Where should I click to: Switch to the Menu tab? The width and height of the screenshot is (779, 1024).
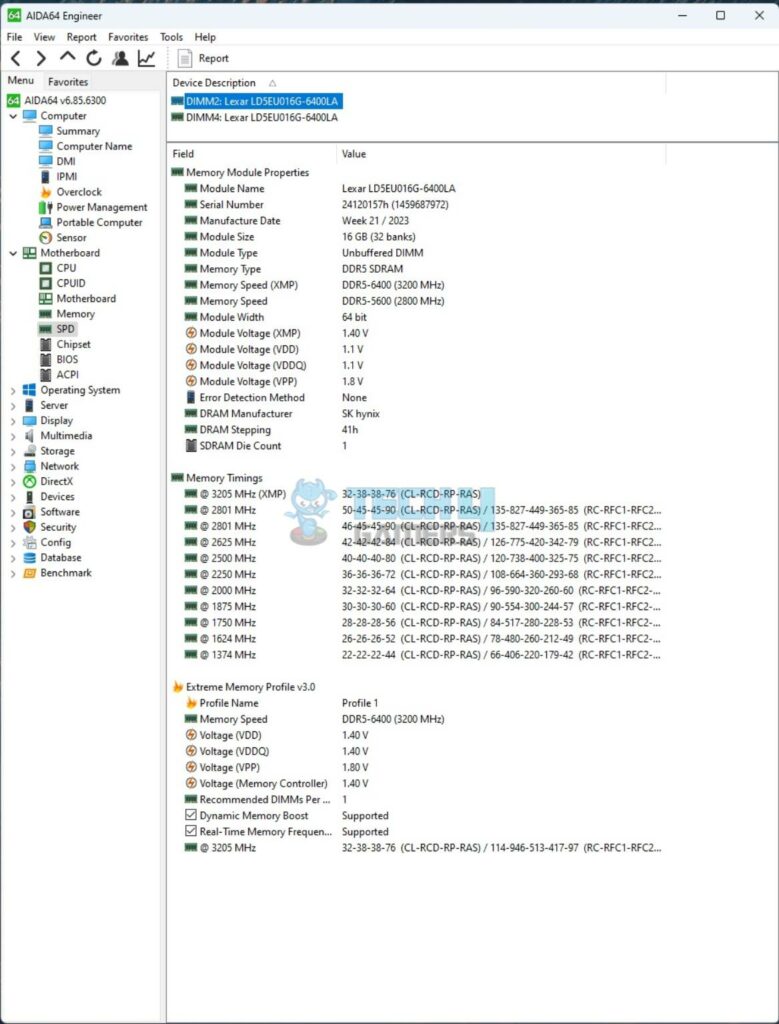20,80
